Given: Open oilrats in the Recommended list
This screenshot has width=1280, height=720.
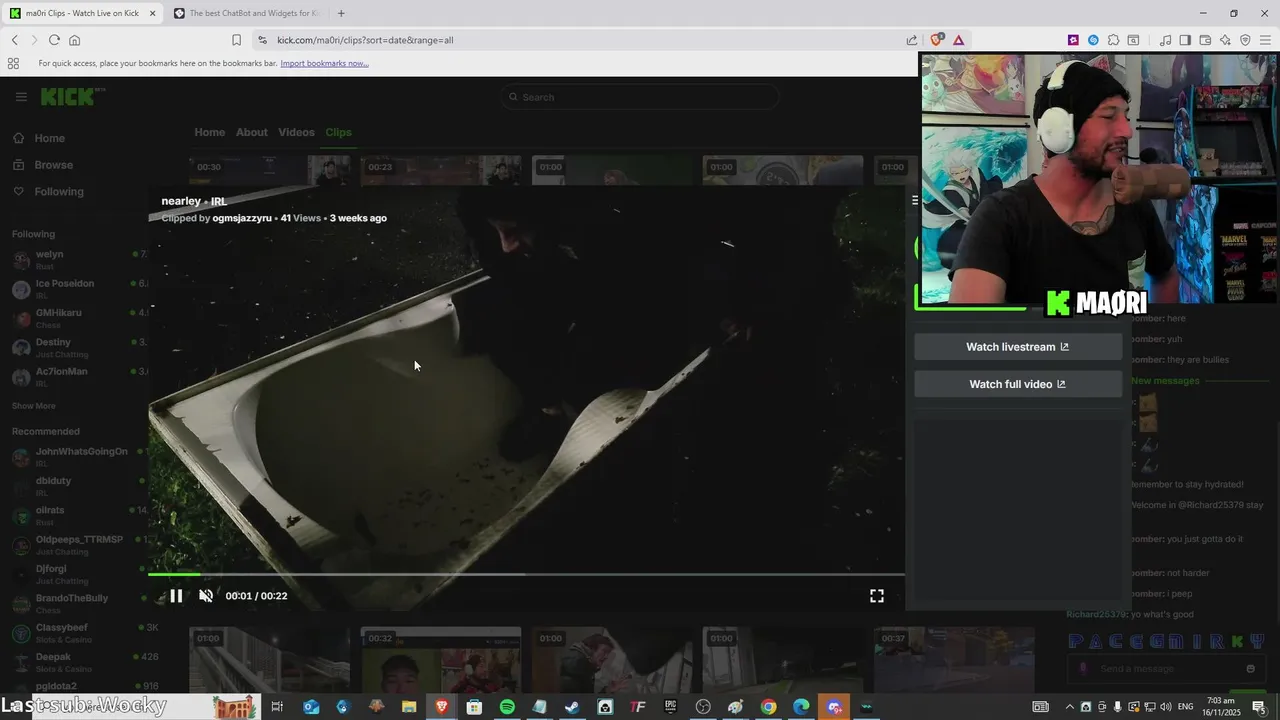Looking at the screenshot, I should pyautogui.click(x=80, y=516).
